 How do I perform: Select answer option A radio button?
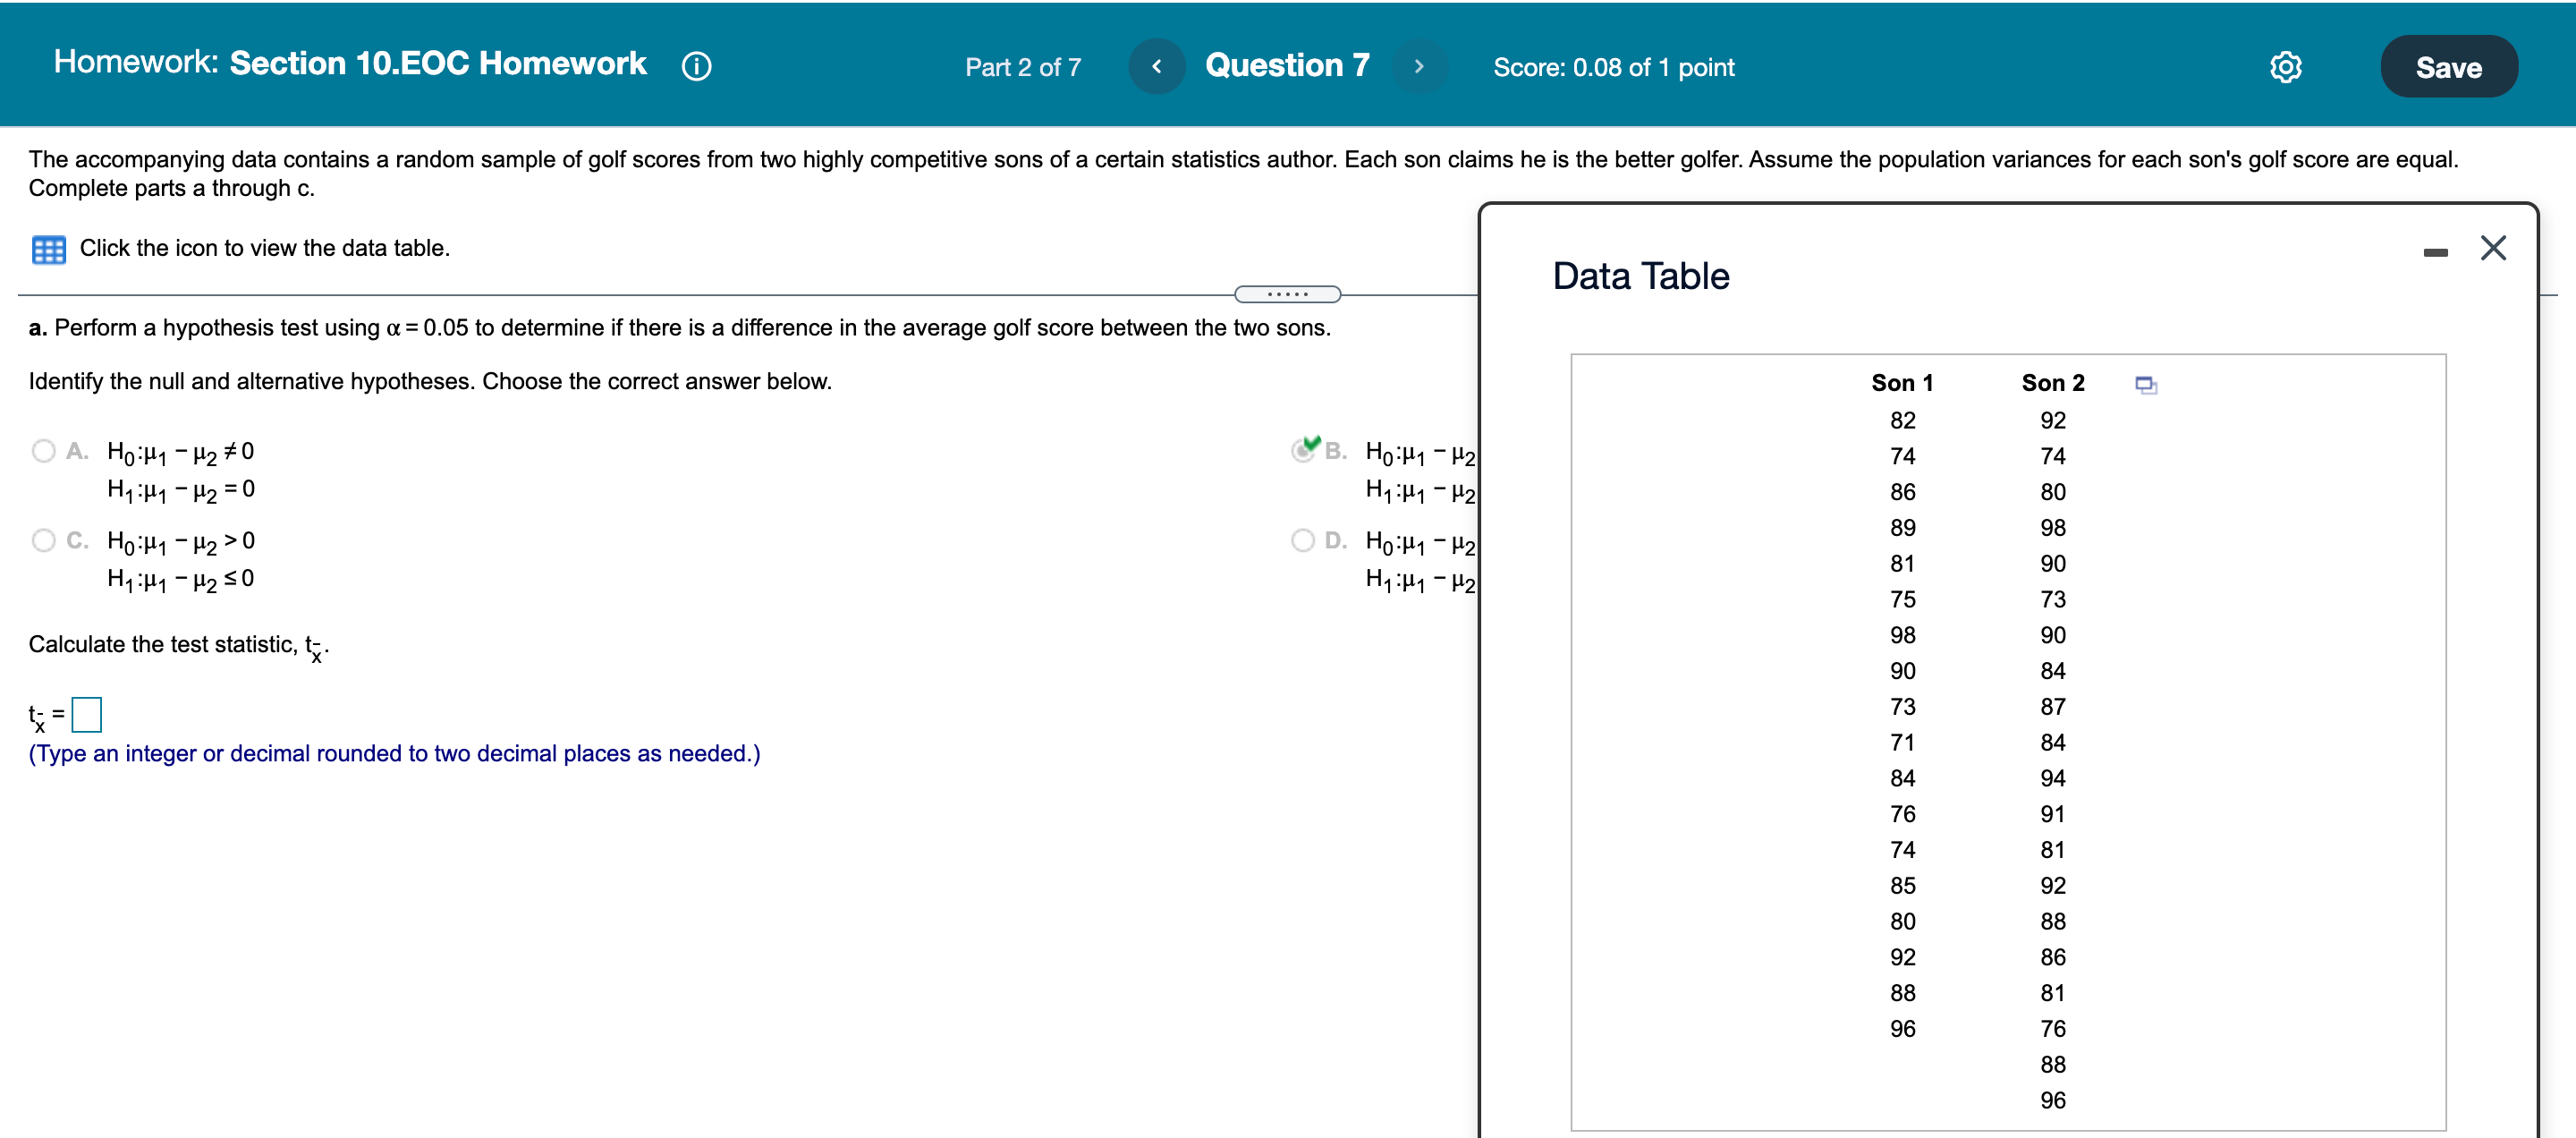43,451
